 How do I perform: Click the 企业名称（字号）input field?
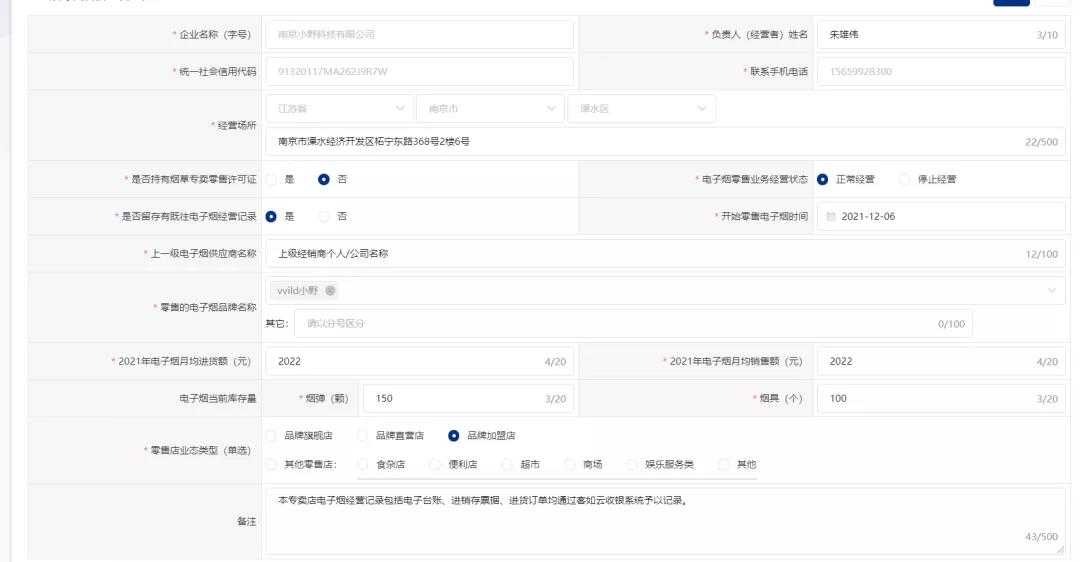(419, 34)
